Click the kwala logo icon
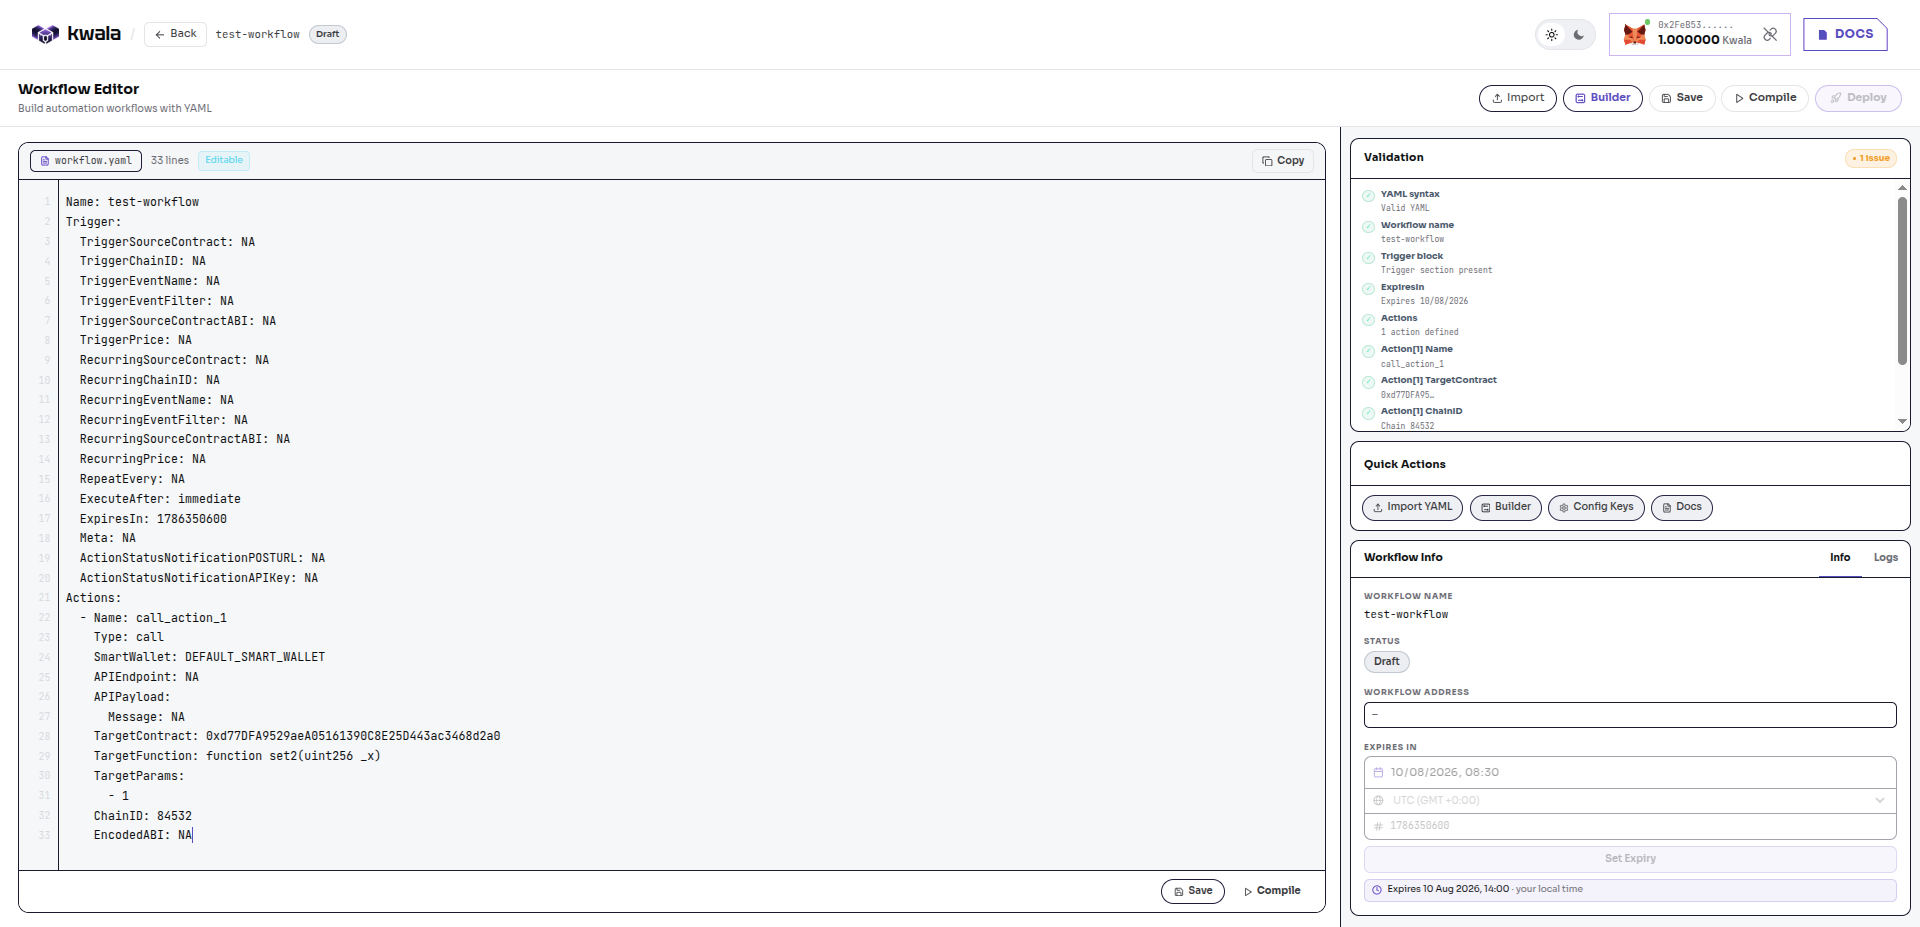The image size is (1920, 927). (46, 34)
